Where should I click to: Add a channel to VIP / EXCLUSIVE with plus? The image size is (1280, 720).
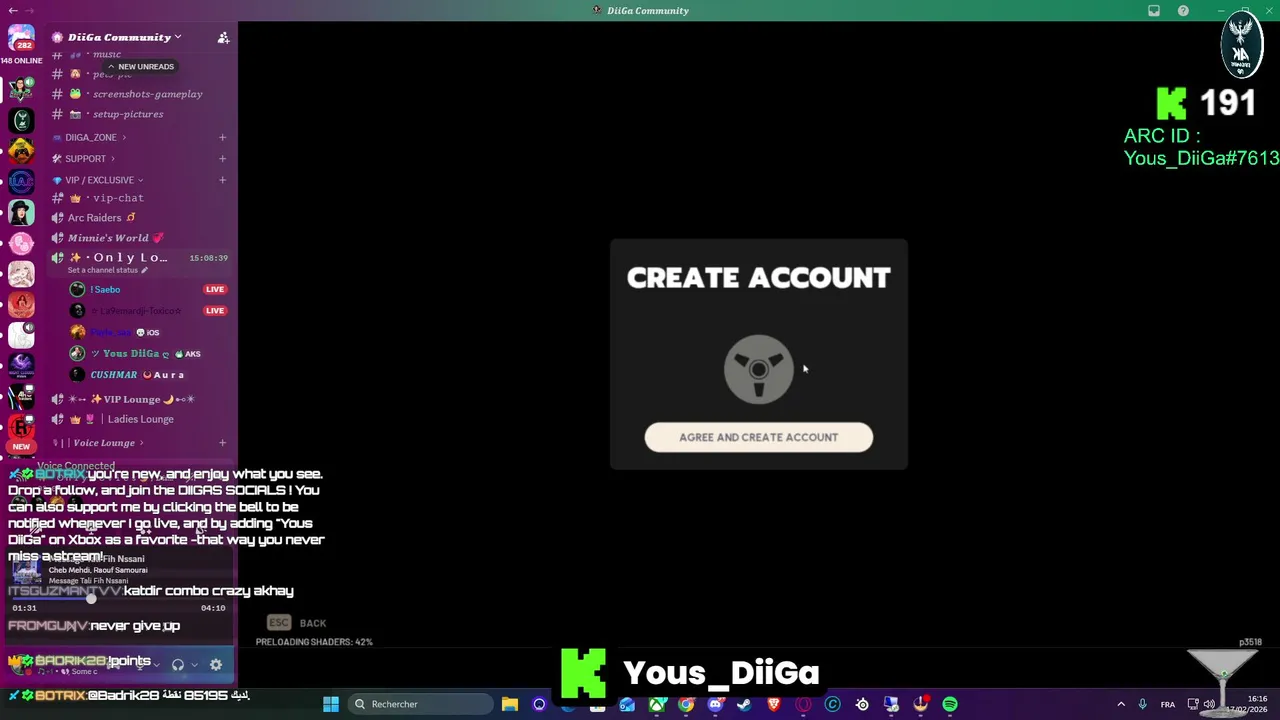click(222, 180)
